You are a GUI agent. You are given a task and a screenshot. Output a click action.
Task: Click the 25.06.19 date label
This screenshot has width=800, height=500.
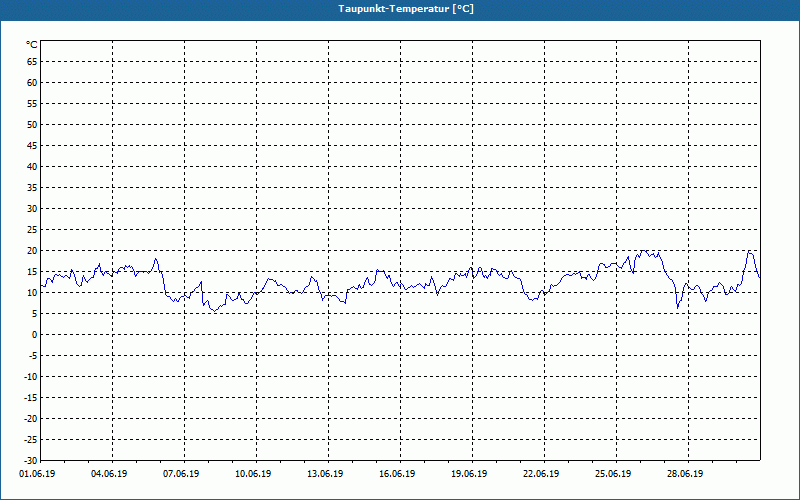coord(613,474)
